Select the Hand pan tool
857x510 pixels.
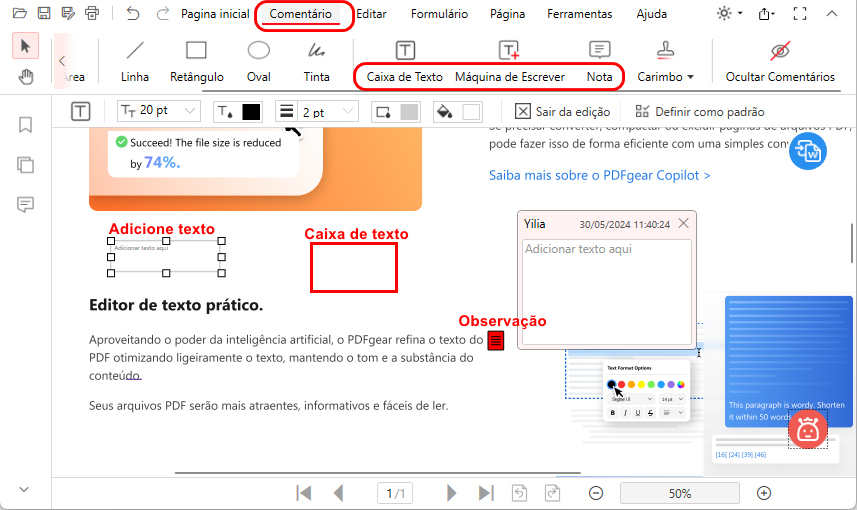[x=26, y=77]
